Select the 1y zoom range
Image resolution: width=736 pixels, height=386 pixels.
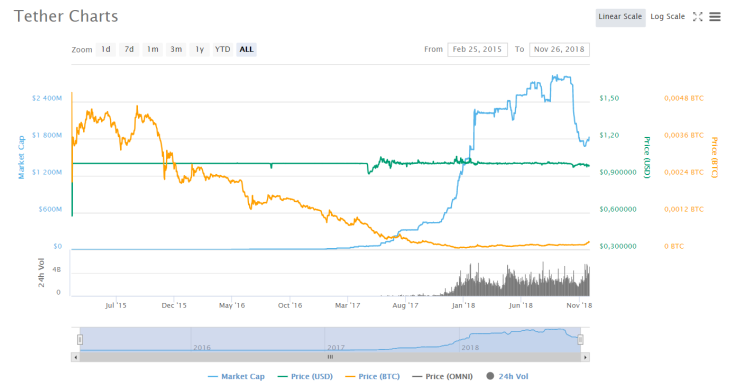[x=199, y=49]
